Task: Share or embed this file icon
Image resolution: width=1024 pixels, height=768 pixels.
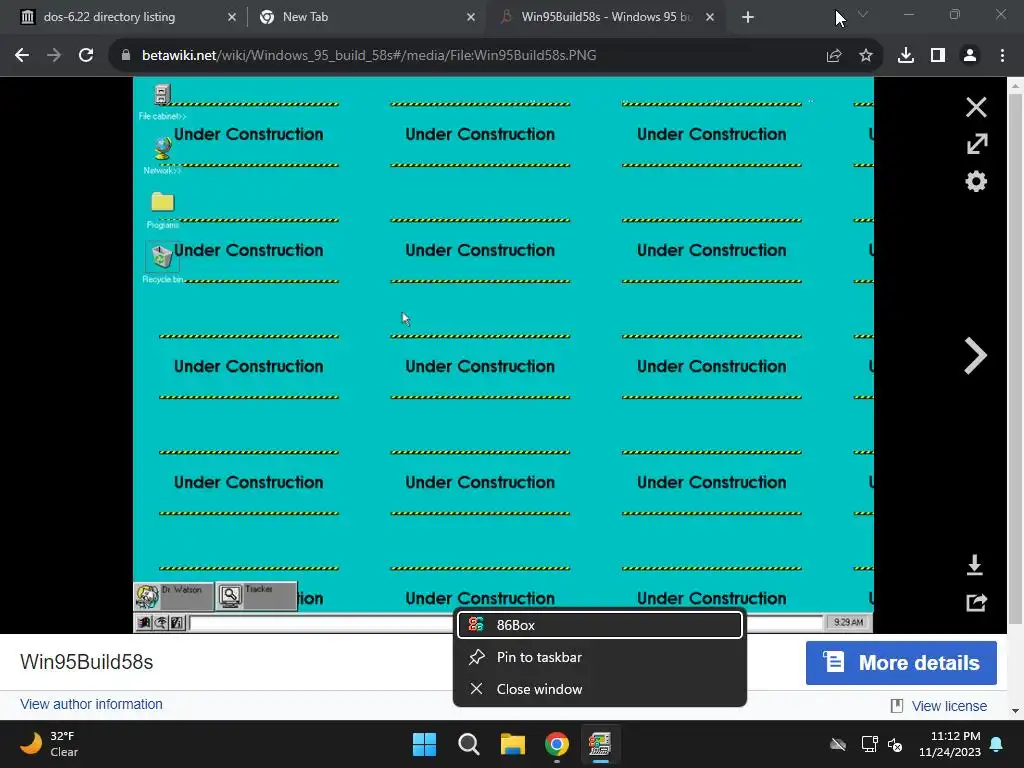Action: (x=976, y=602)
